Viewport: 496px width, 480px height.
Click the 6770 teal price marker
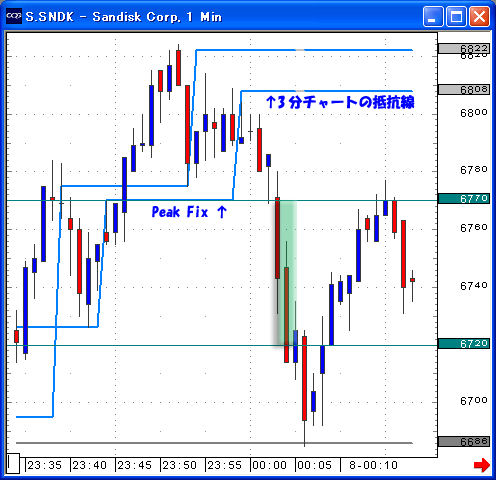tap(464, 199)
